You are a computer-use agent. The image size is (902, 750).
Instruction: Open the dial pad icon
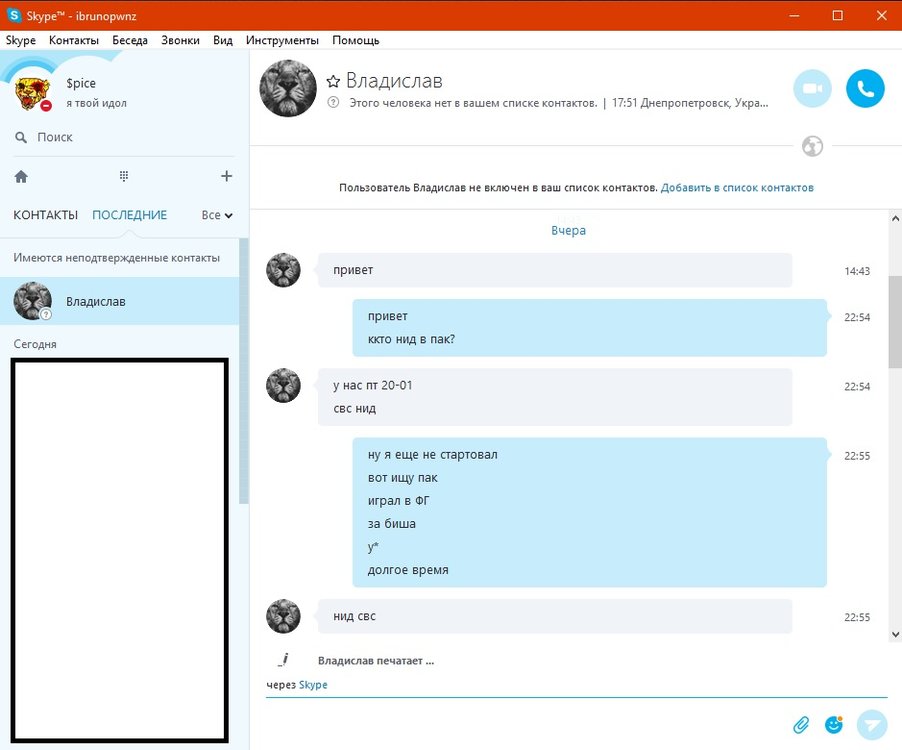coord(124,176)
